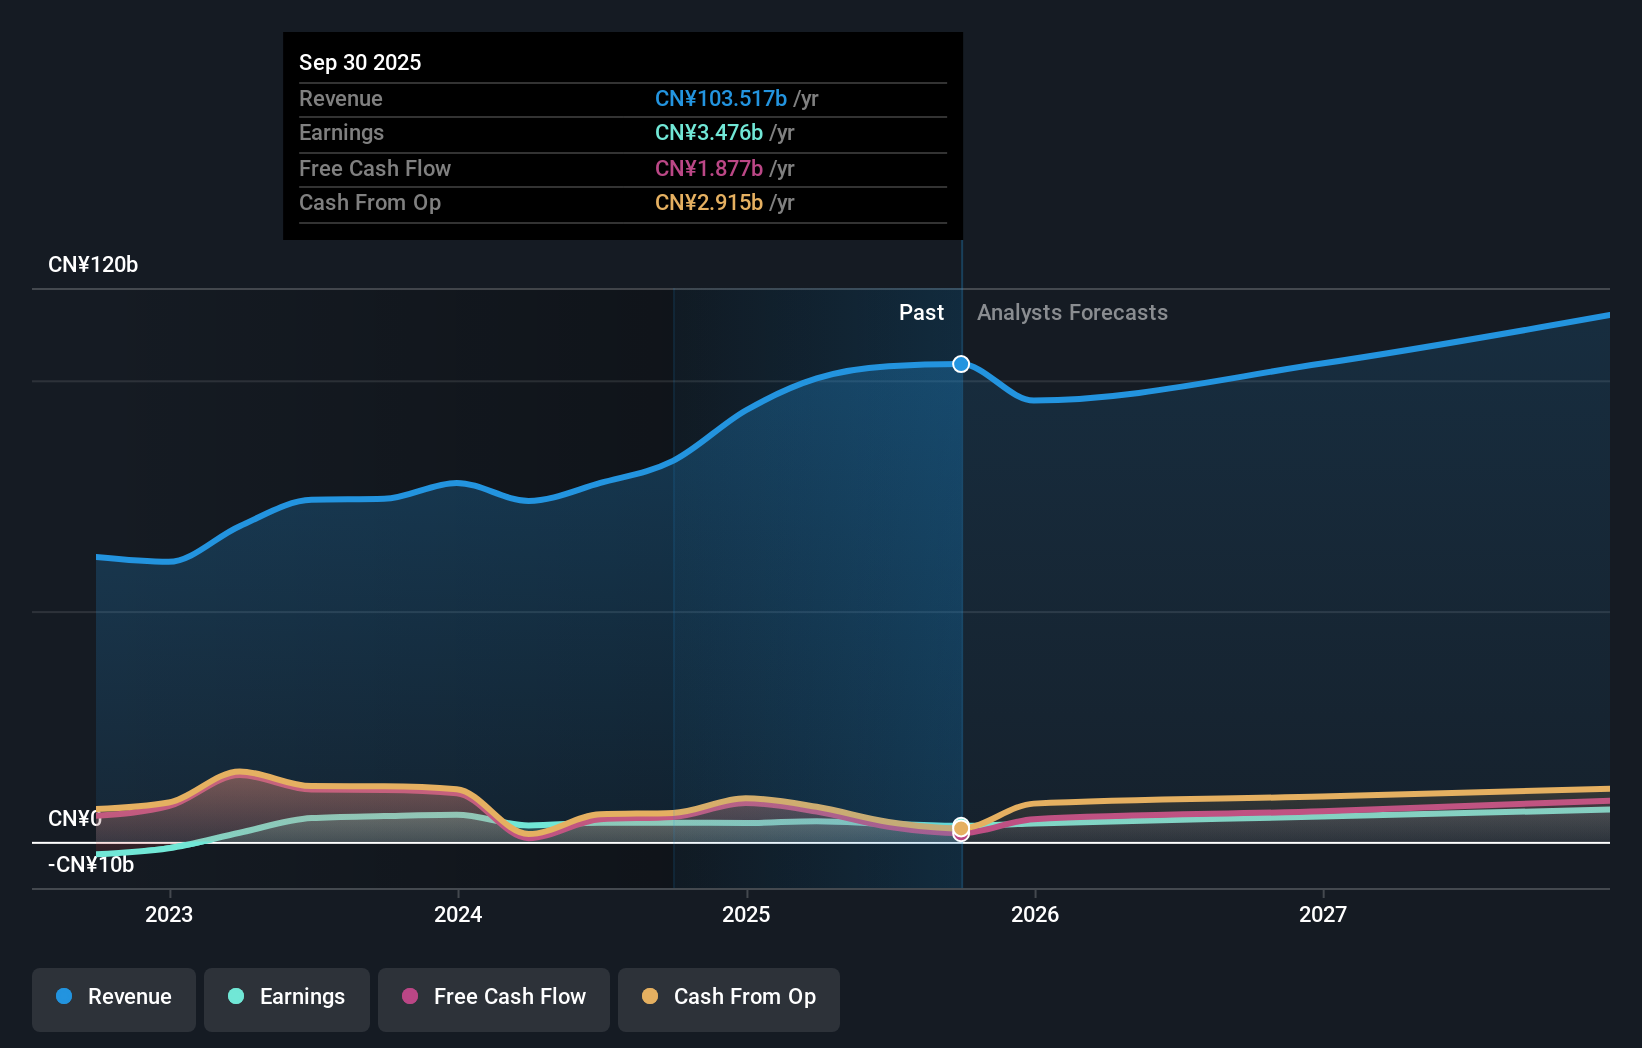Select the Revenue data point marker on the chart

click(960, 364)
